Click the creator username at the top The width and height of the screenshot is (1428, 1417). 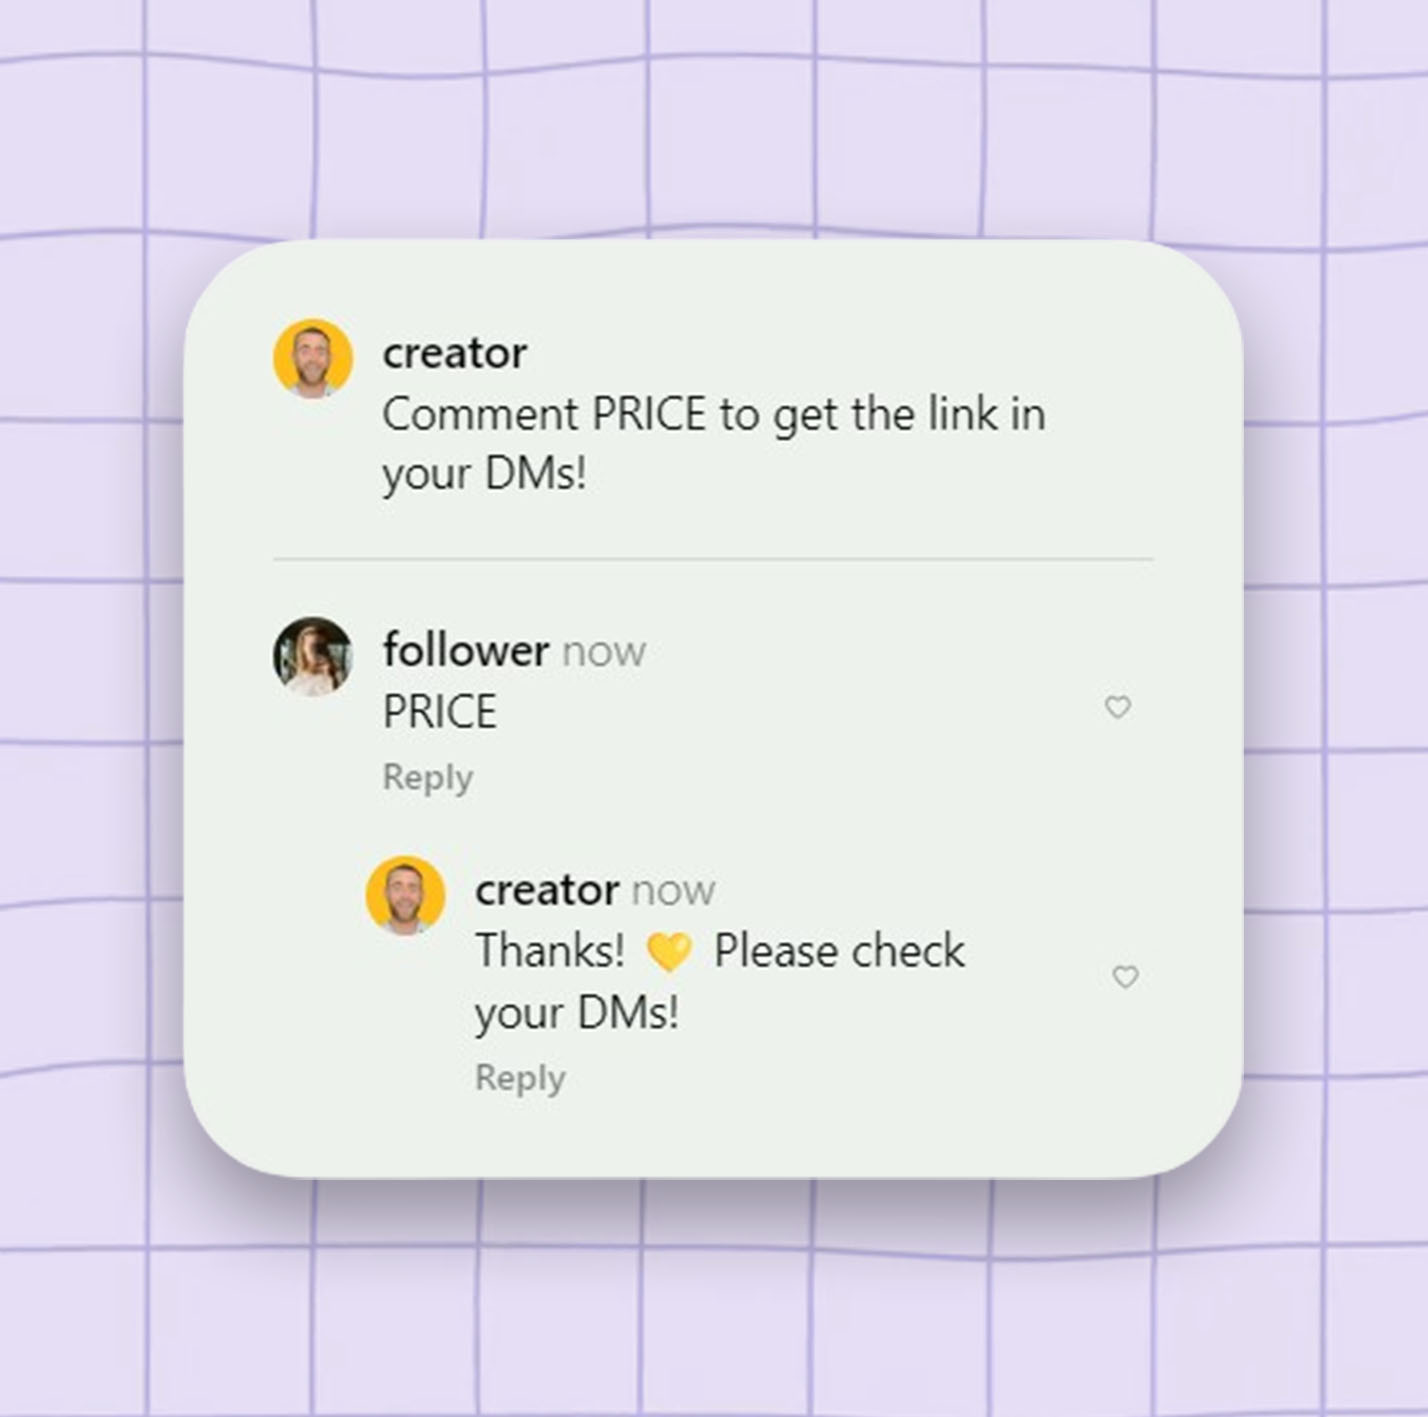(455, 352)
